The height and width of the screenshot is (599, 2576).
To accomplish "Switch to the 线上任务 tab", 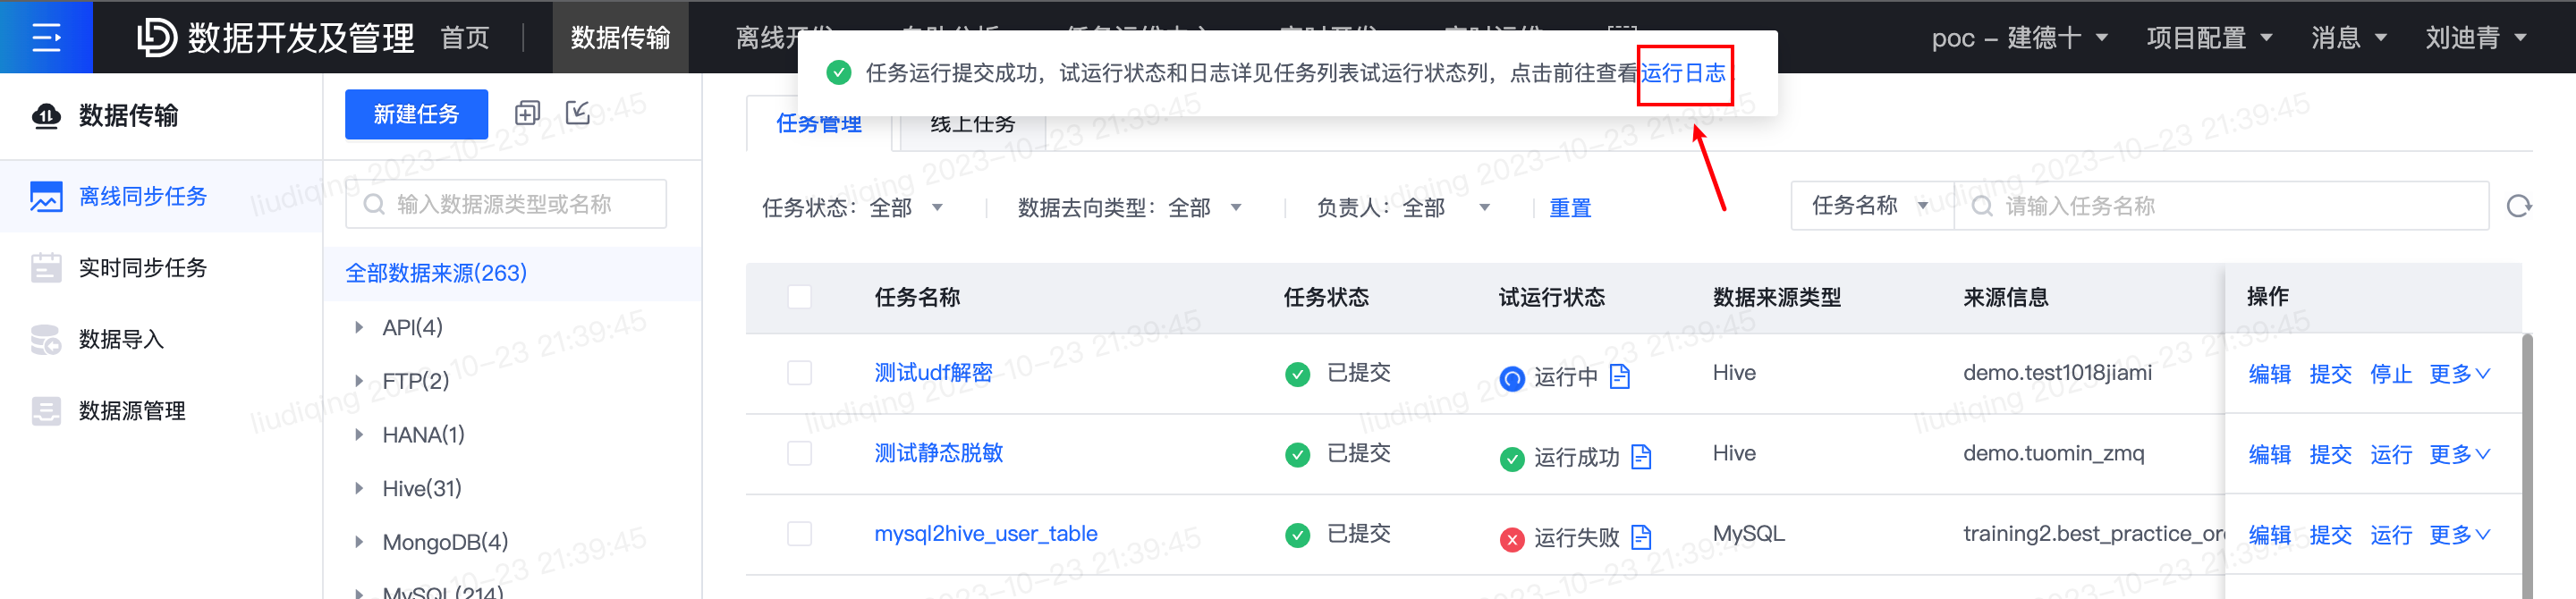I will pyautogui.click(x=972, y=124).
